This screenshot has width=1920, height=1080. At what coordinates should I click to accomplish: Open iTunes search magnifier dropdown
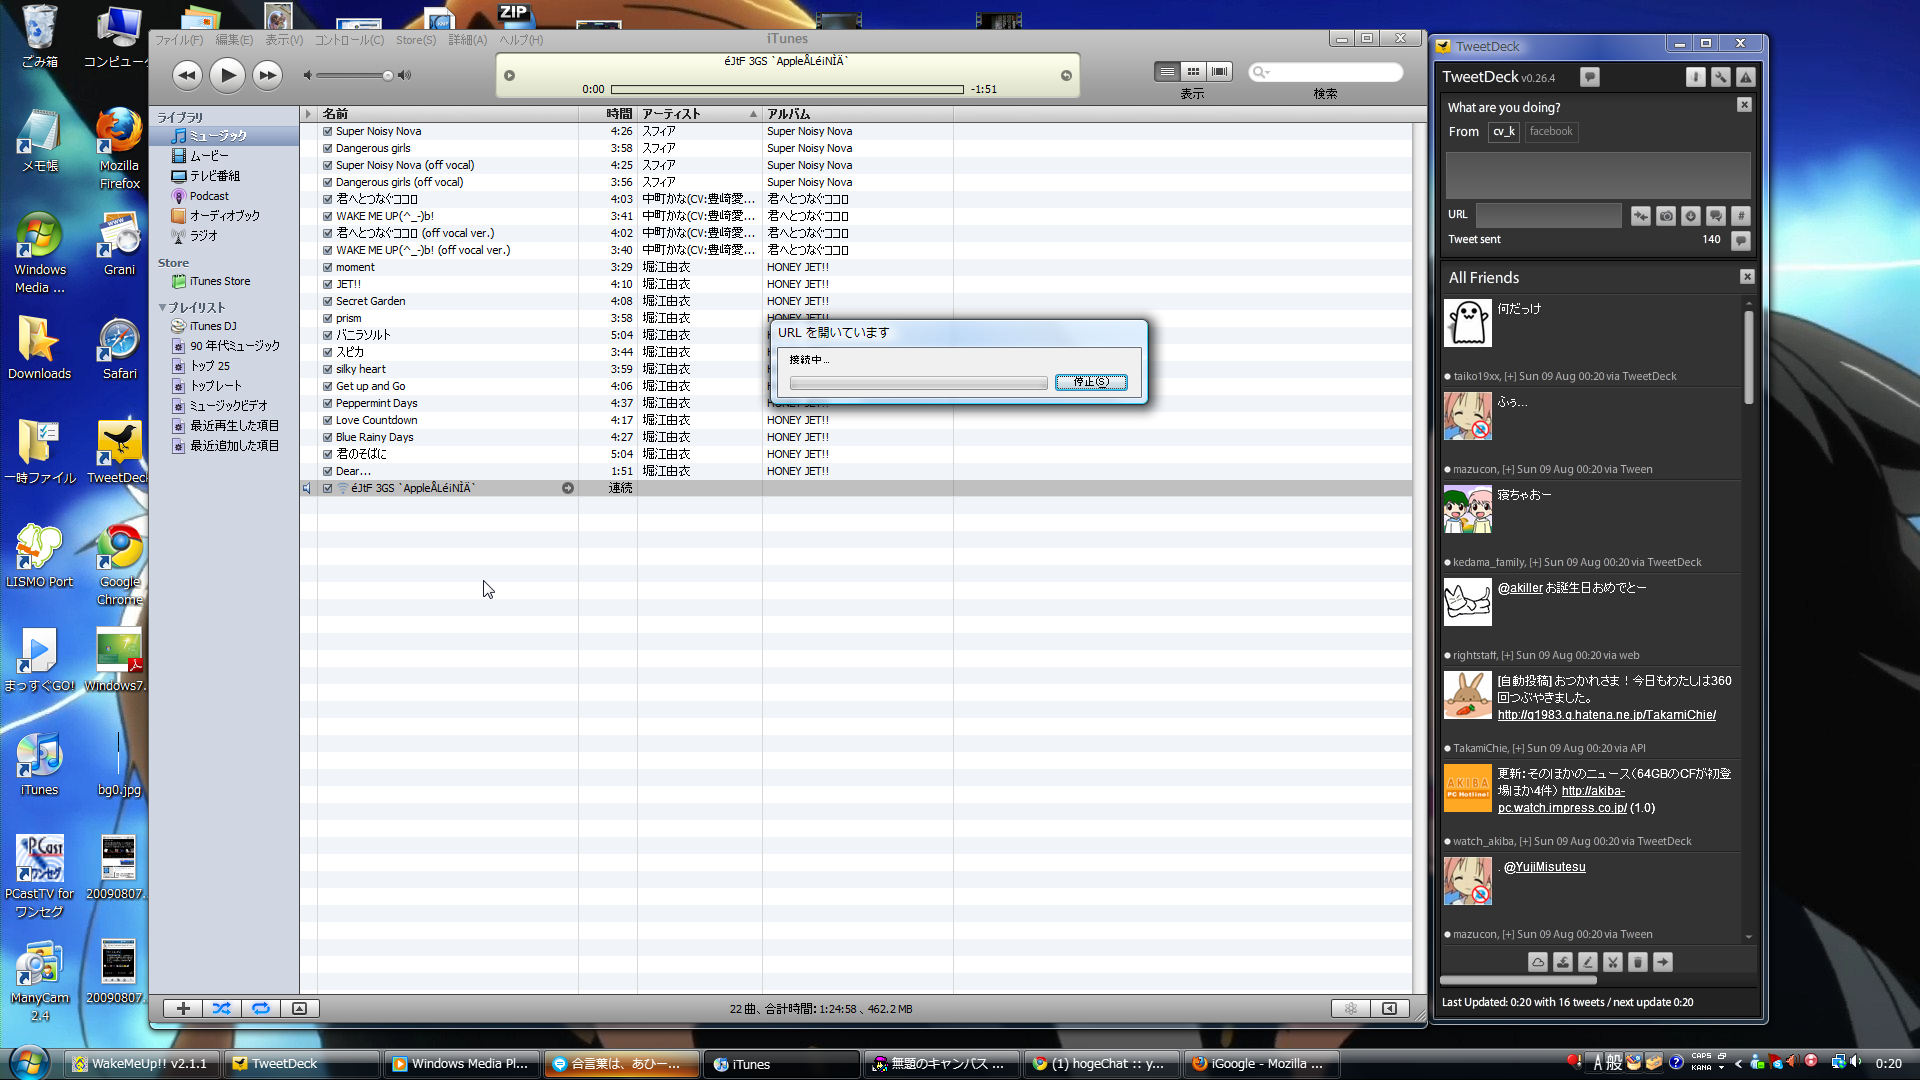[1260, 72]
